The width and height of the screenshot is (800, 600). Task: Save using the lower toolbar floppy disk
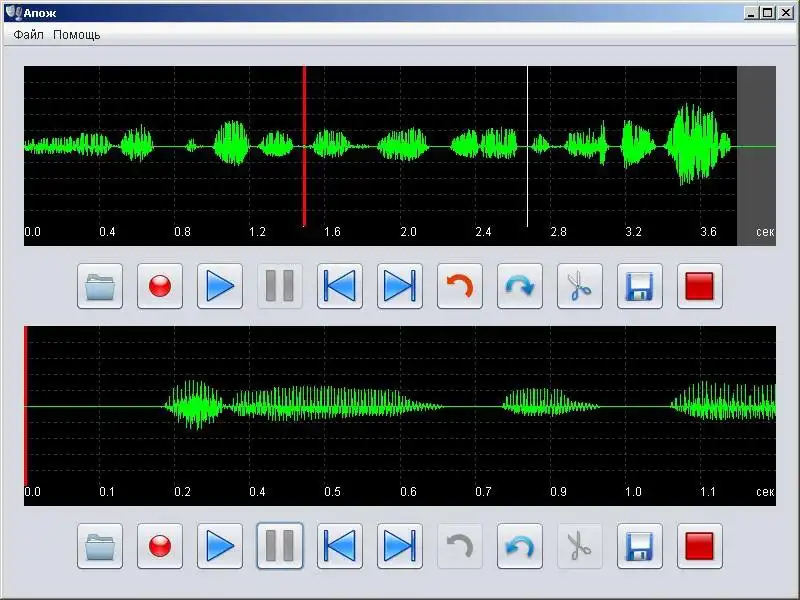point(640,546)
